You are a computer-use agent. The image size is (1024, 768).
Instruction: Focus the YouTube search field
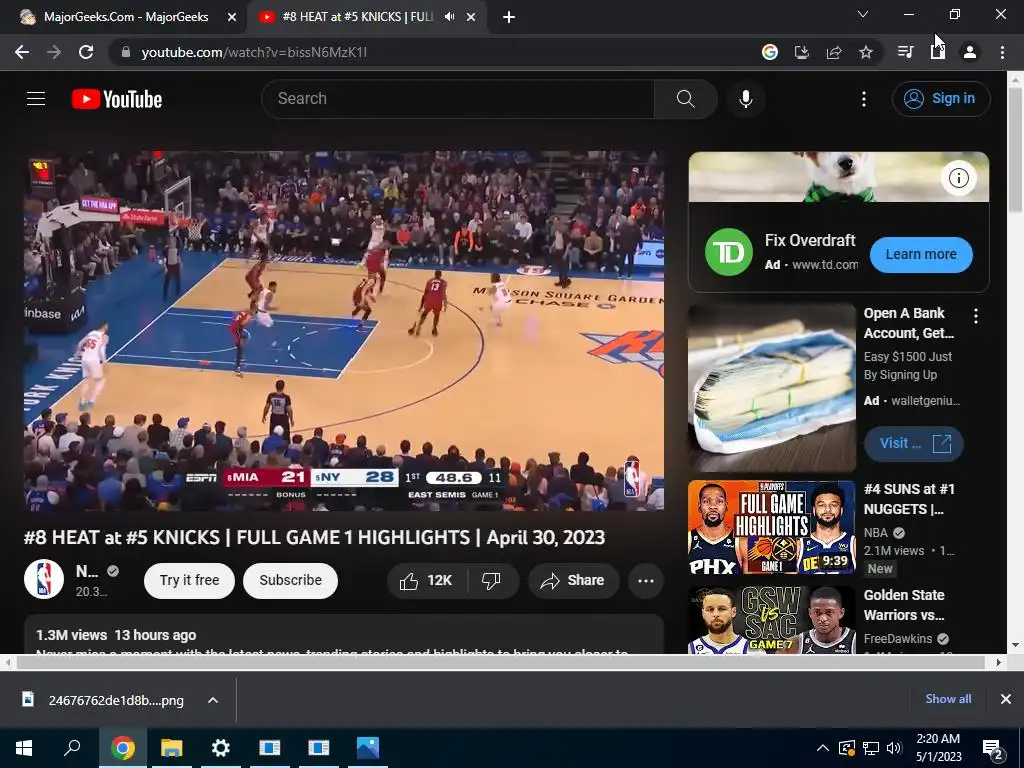coord(458,99)
